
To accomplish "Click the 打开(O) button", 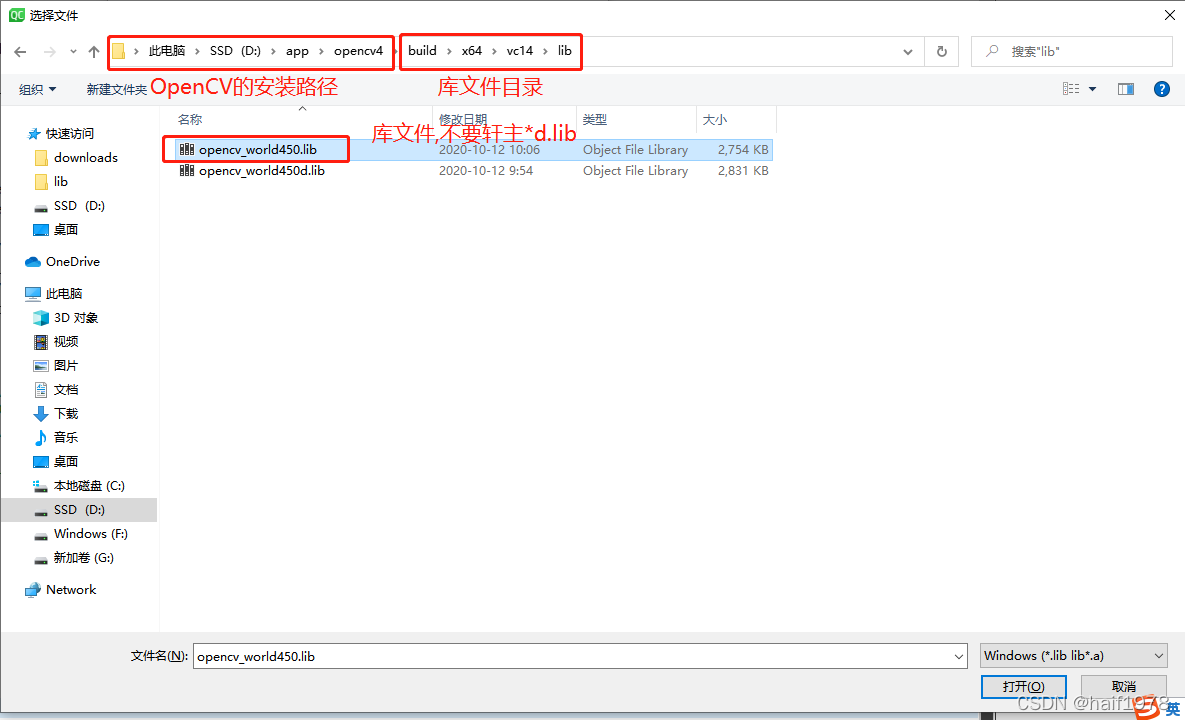I will click(1023, 687).
